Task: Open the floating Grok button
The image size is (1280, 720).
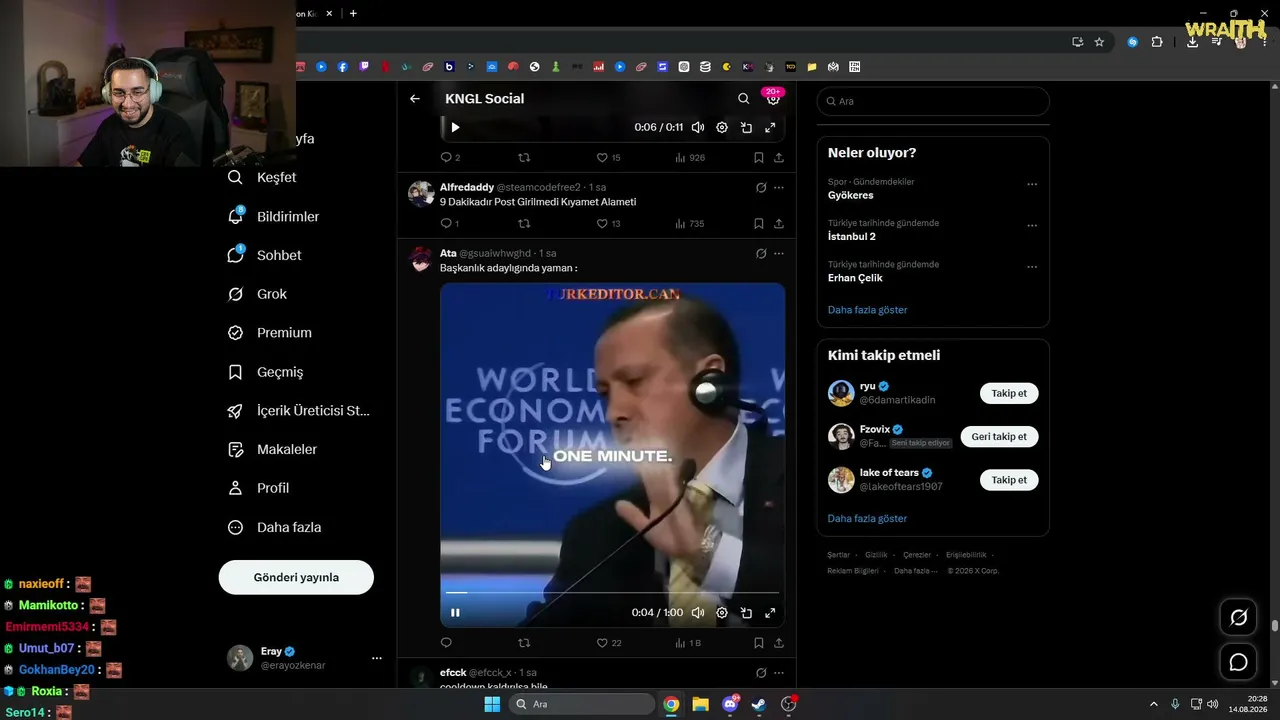Action: point(1238,618)
